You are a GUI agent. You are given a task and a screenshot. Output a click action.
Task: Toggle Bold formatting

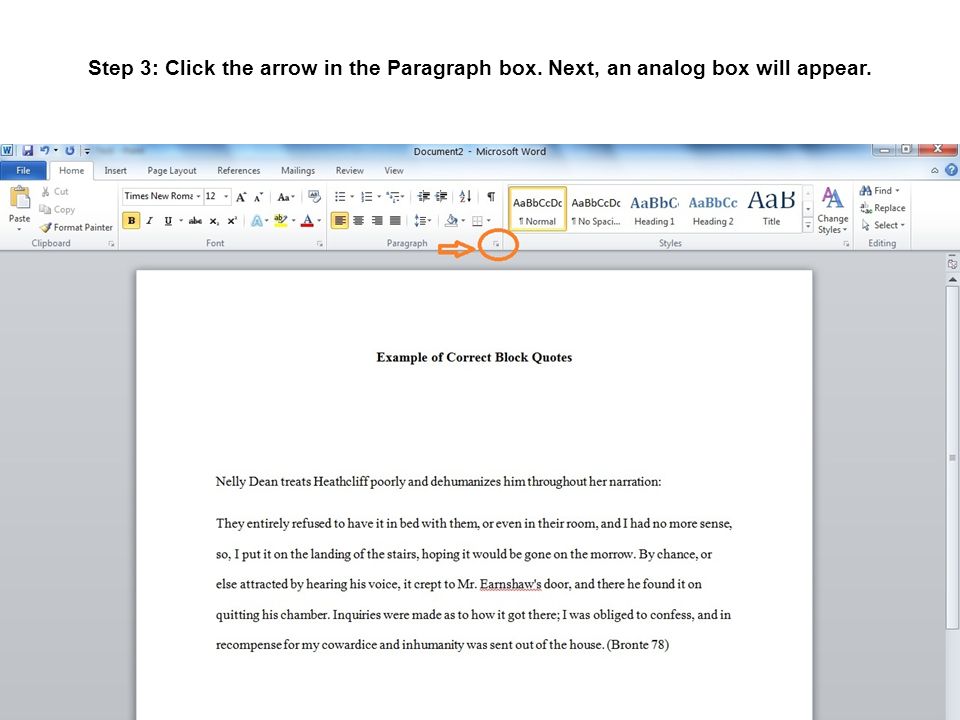pyautogui.click(x=131, y=221)
